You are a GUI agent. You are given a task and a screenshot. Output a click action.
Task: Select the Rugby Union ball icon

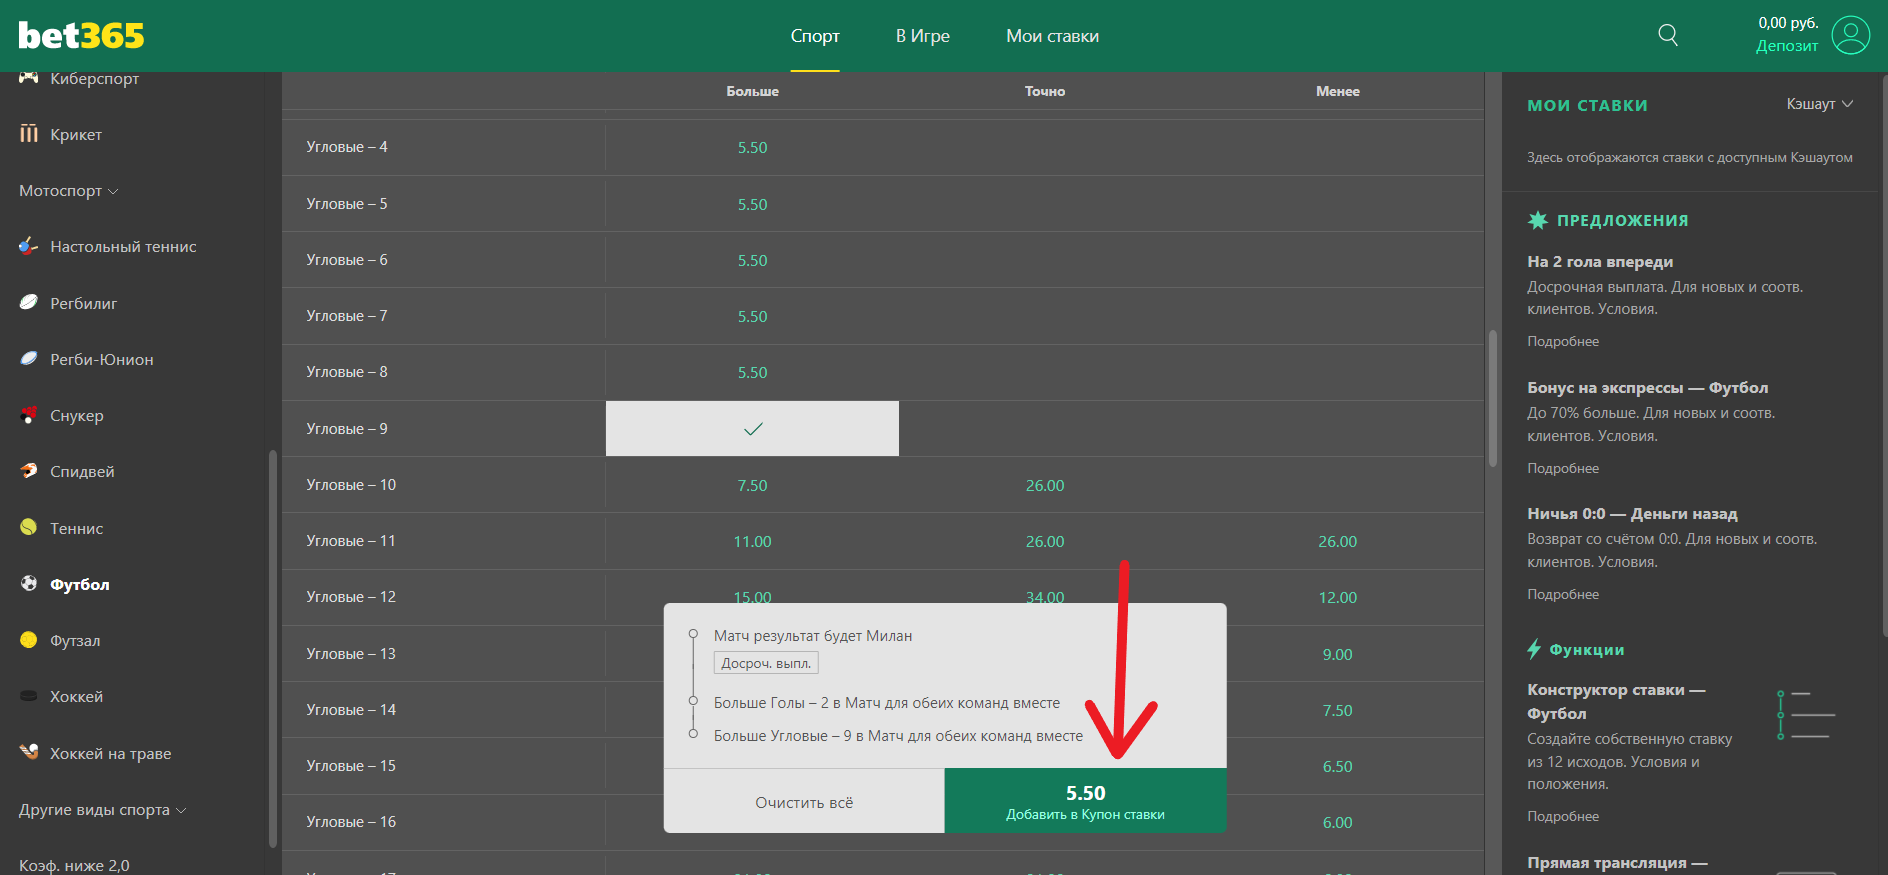[29, 359]
